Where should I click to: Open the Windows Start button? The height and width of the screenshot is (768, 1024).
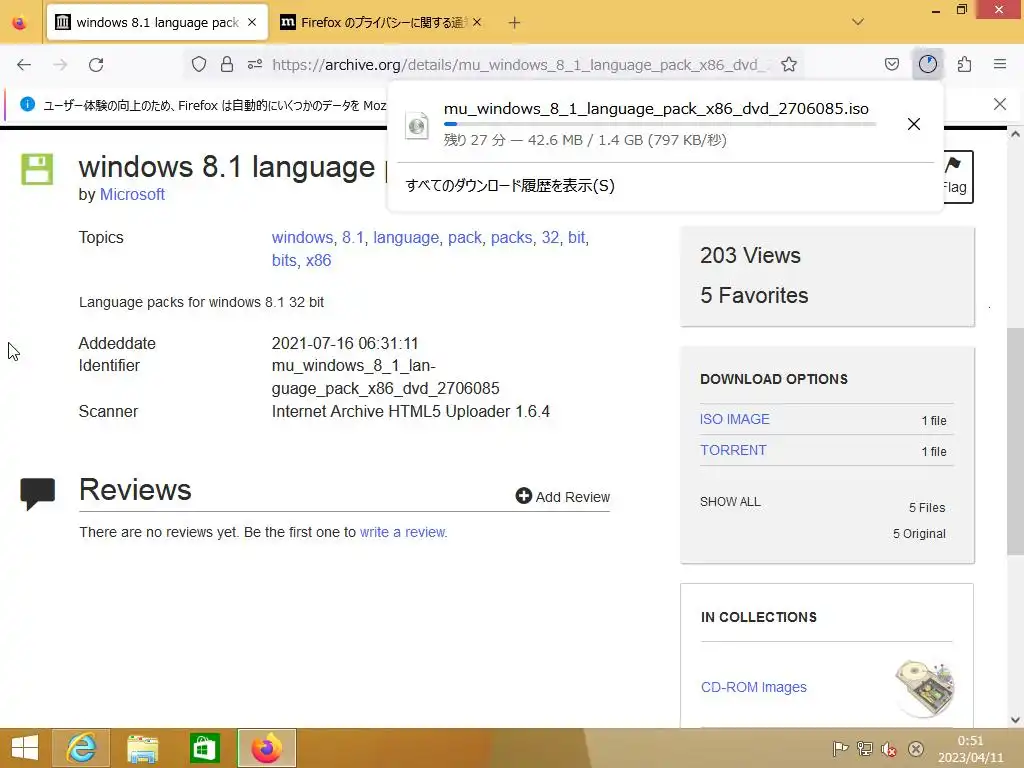pyautogui.click(x=24, y=748)
